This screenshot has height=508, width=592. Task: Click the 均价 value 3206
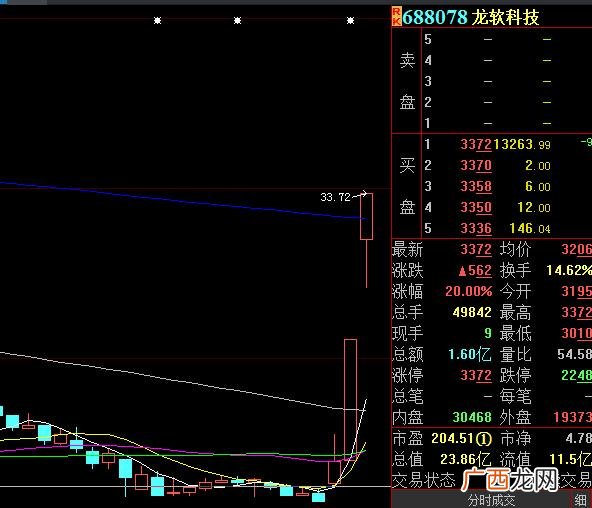point(577,249)
